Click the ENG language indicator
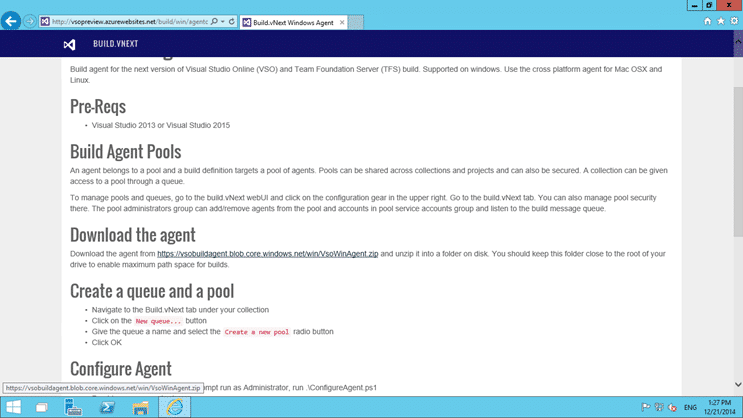Image resolution: width=743 pixels, height=418 pixels. coord(690,408)
